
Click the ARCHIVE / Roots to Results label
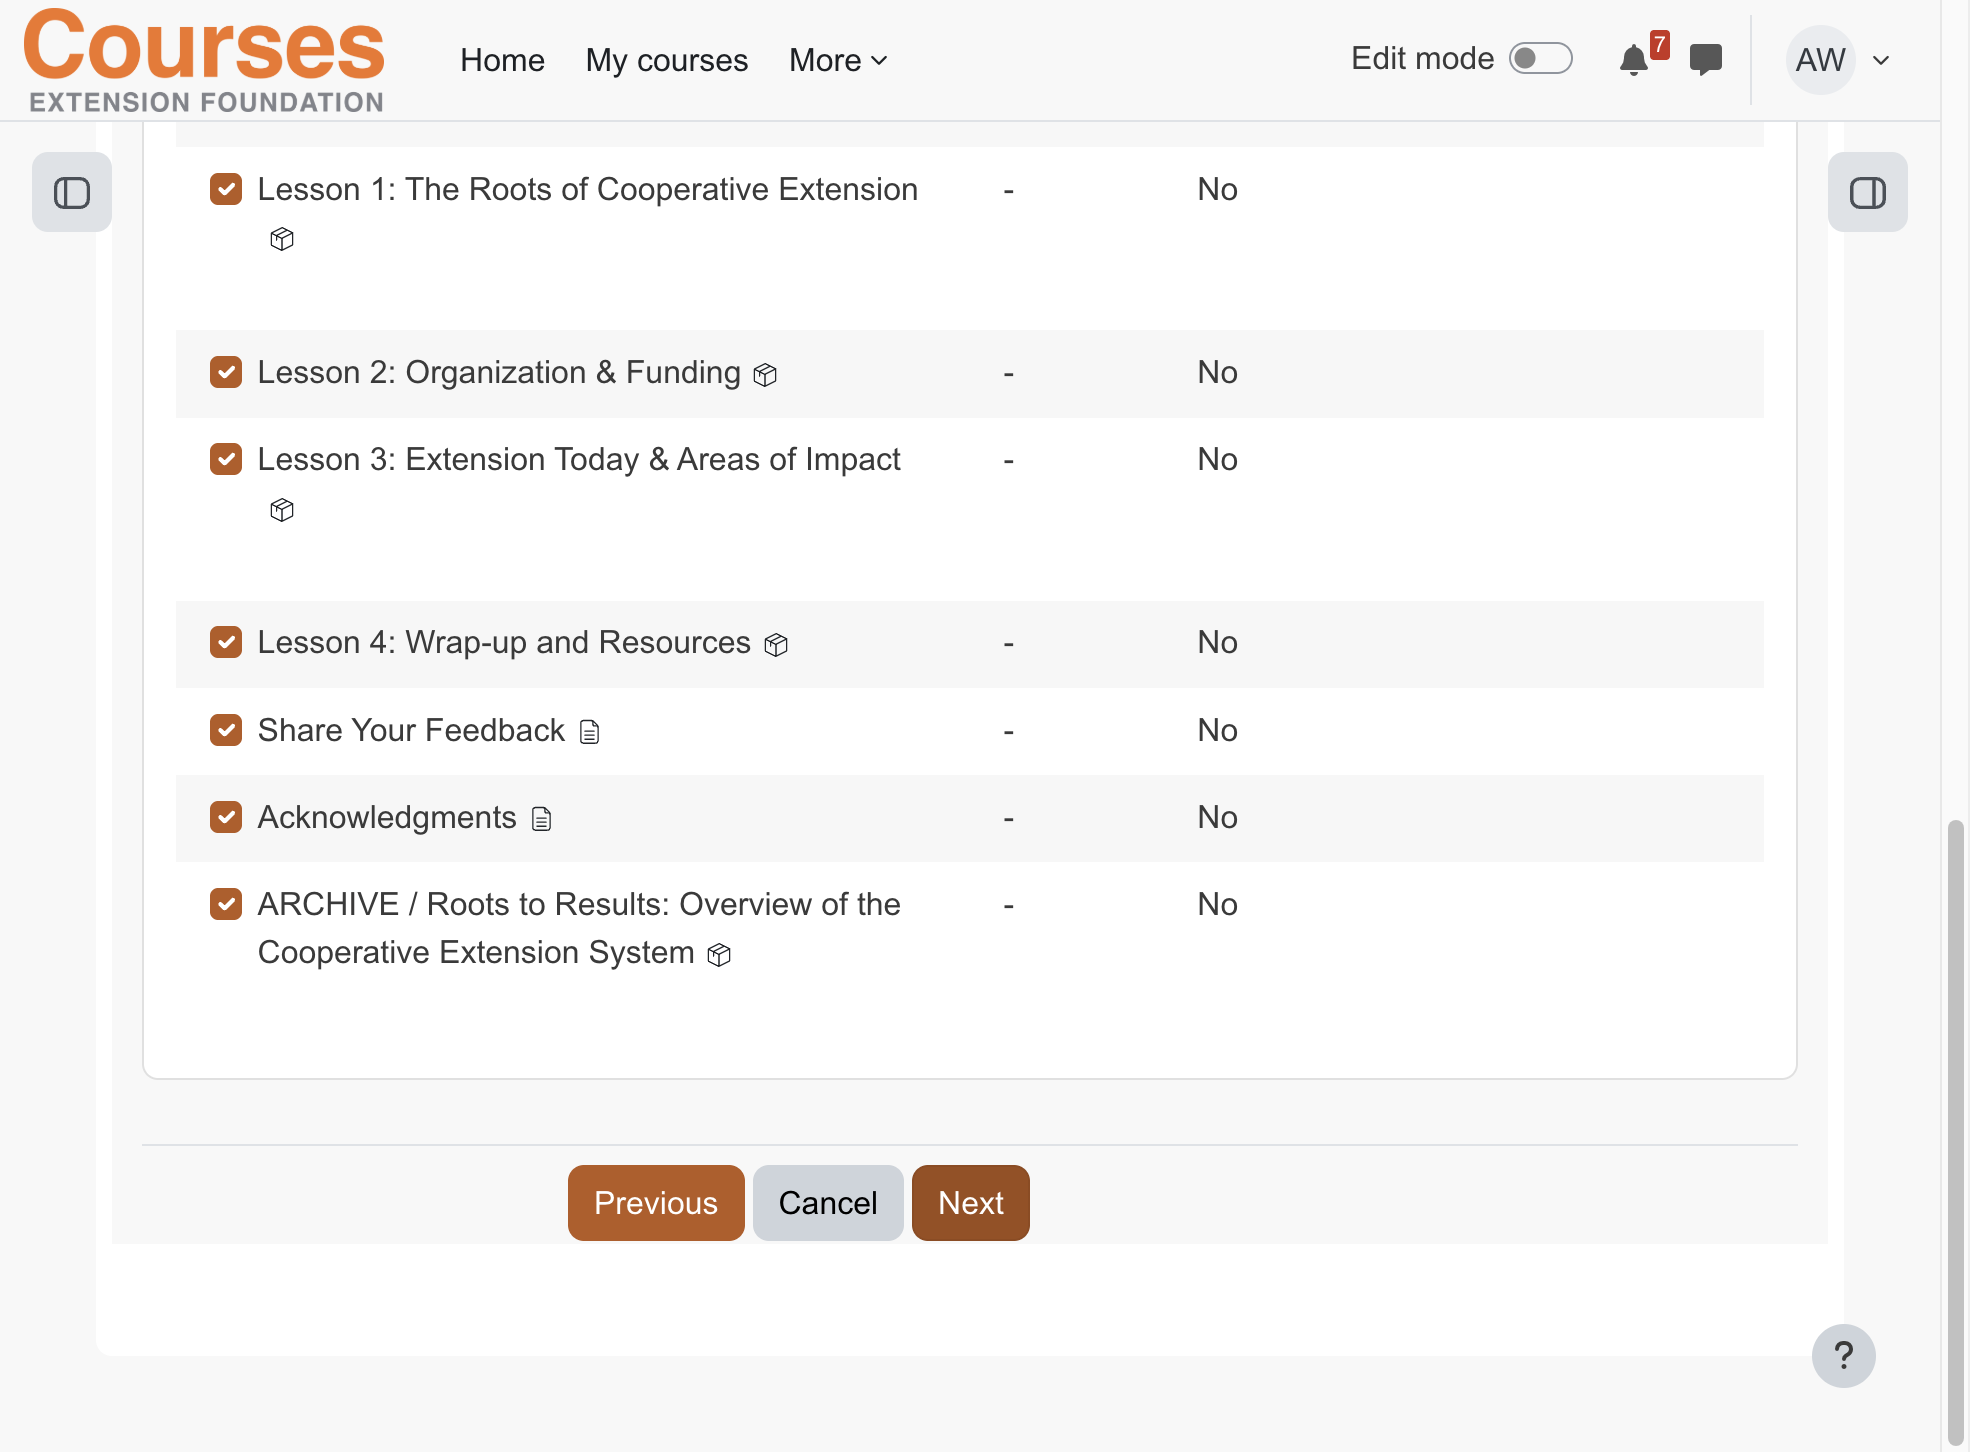click(579, 928)
